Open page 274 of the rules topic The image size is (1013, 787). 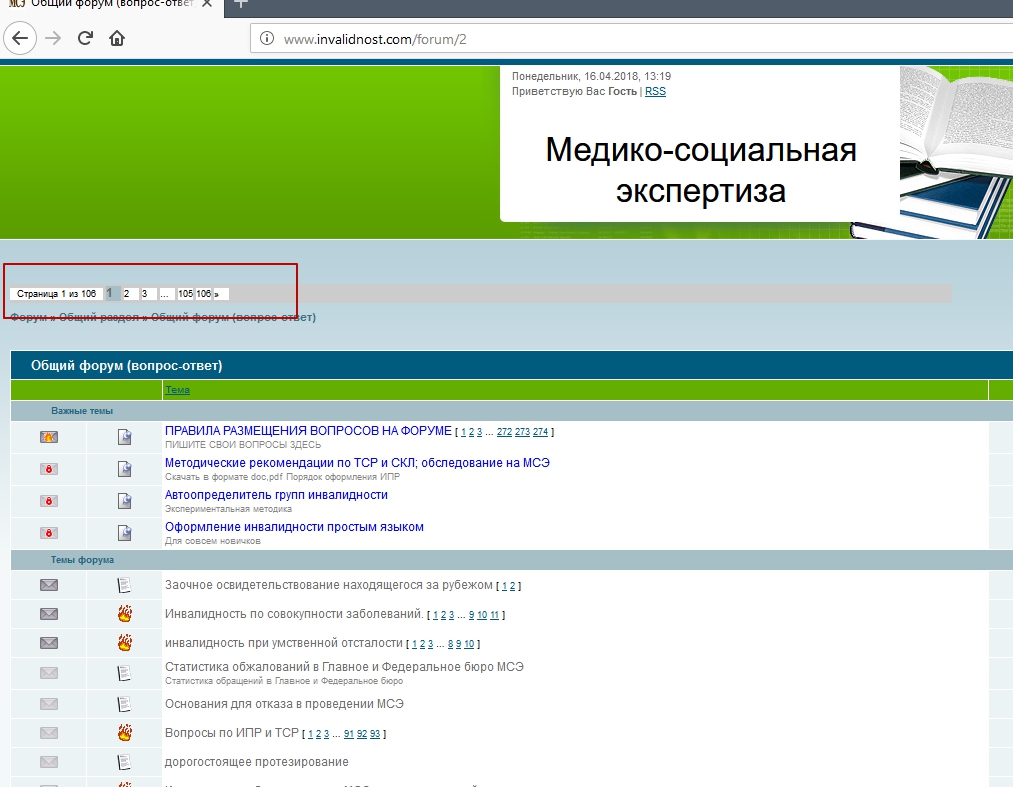[x=540, y=432]
